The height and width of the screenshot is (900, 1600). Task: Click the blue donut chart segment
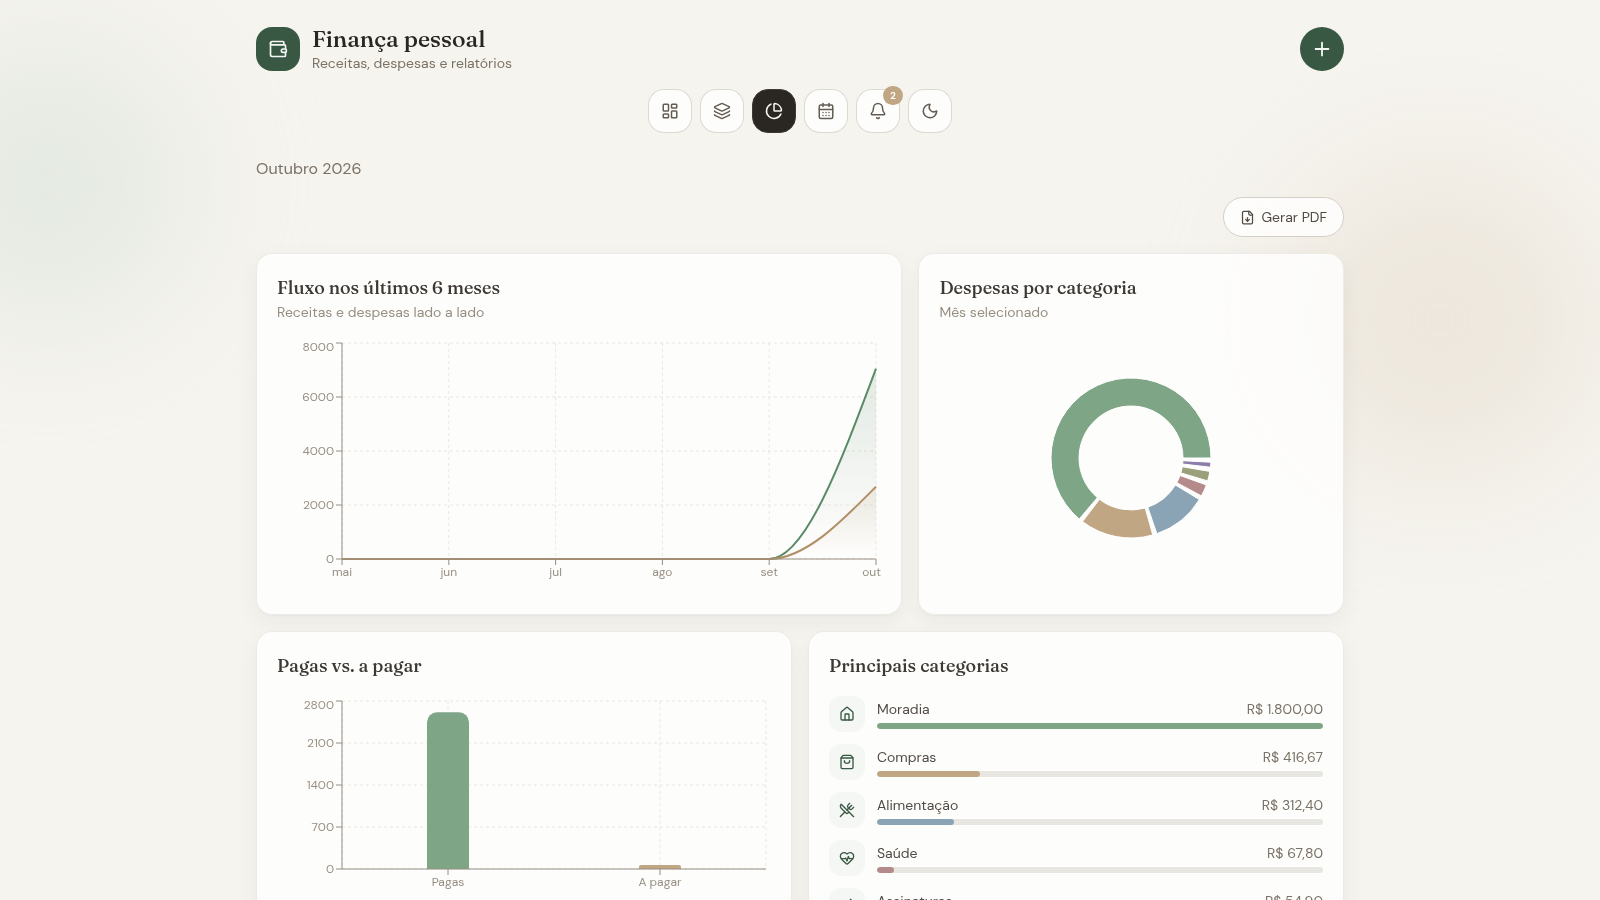tap(1174, 508)
